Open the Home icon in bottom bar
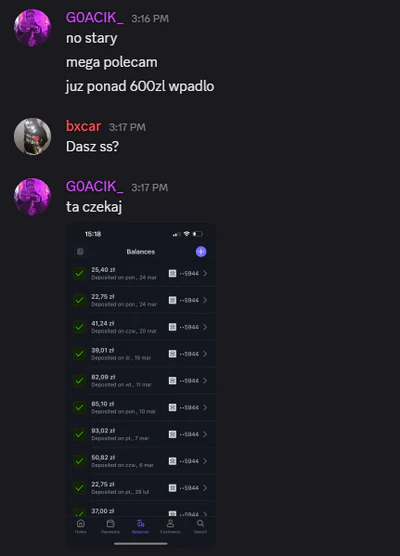The image size is (400, 556). (x=80, y=526)
